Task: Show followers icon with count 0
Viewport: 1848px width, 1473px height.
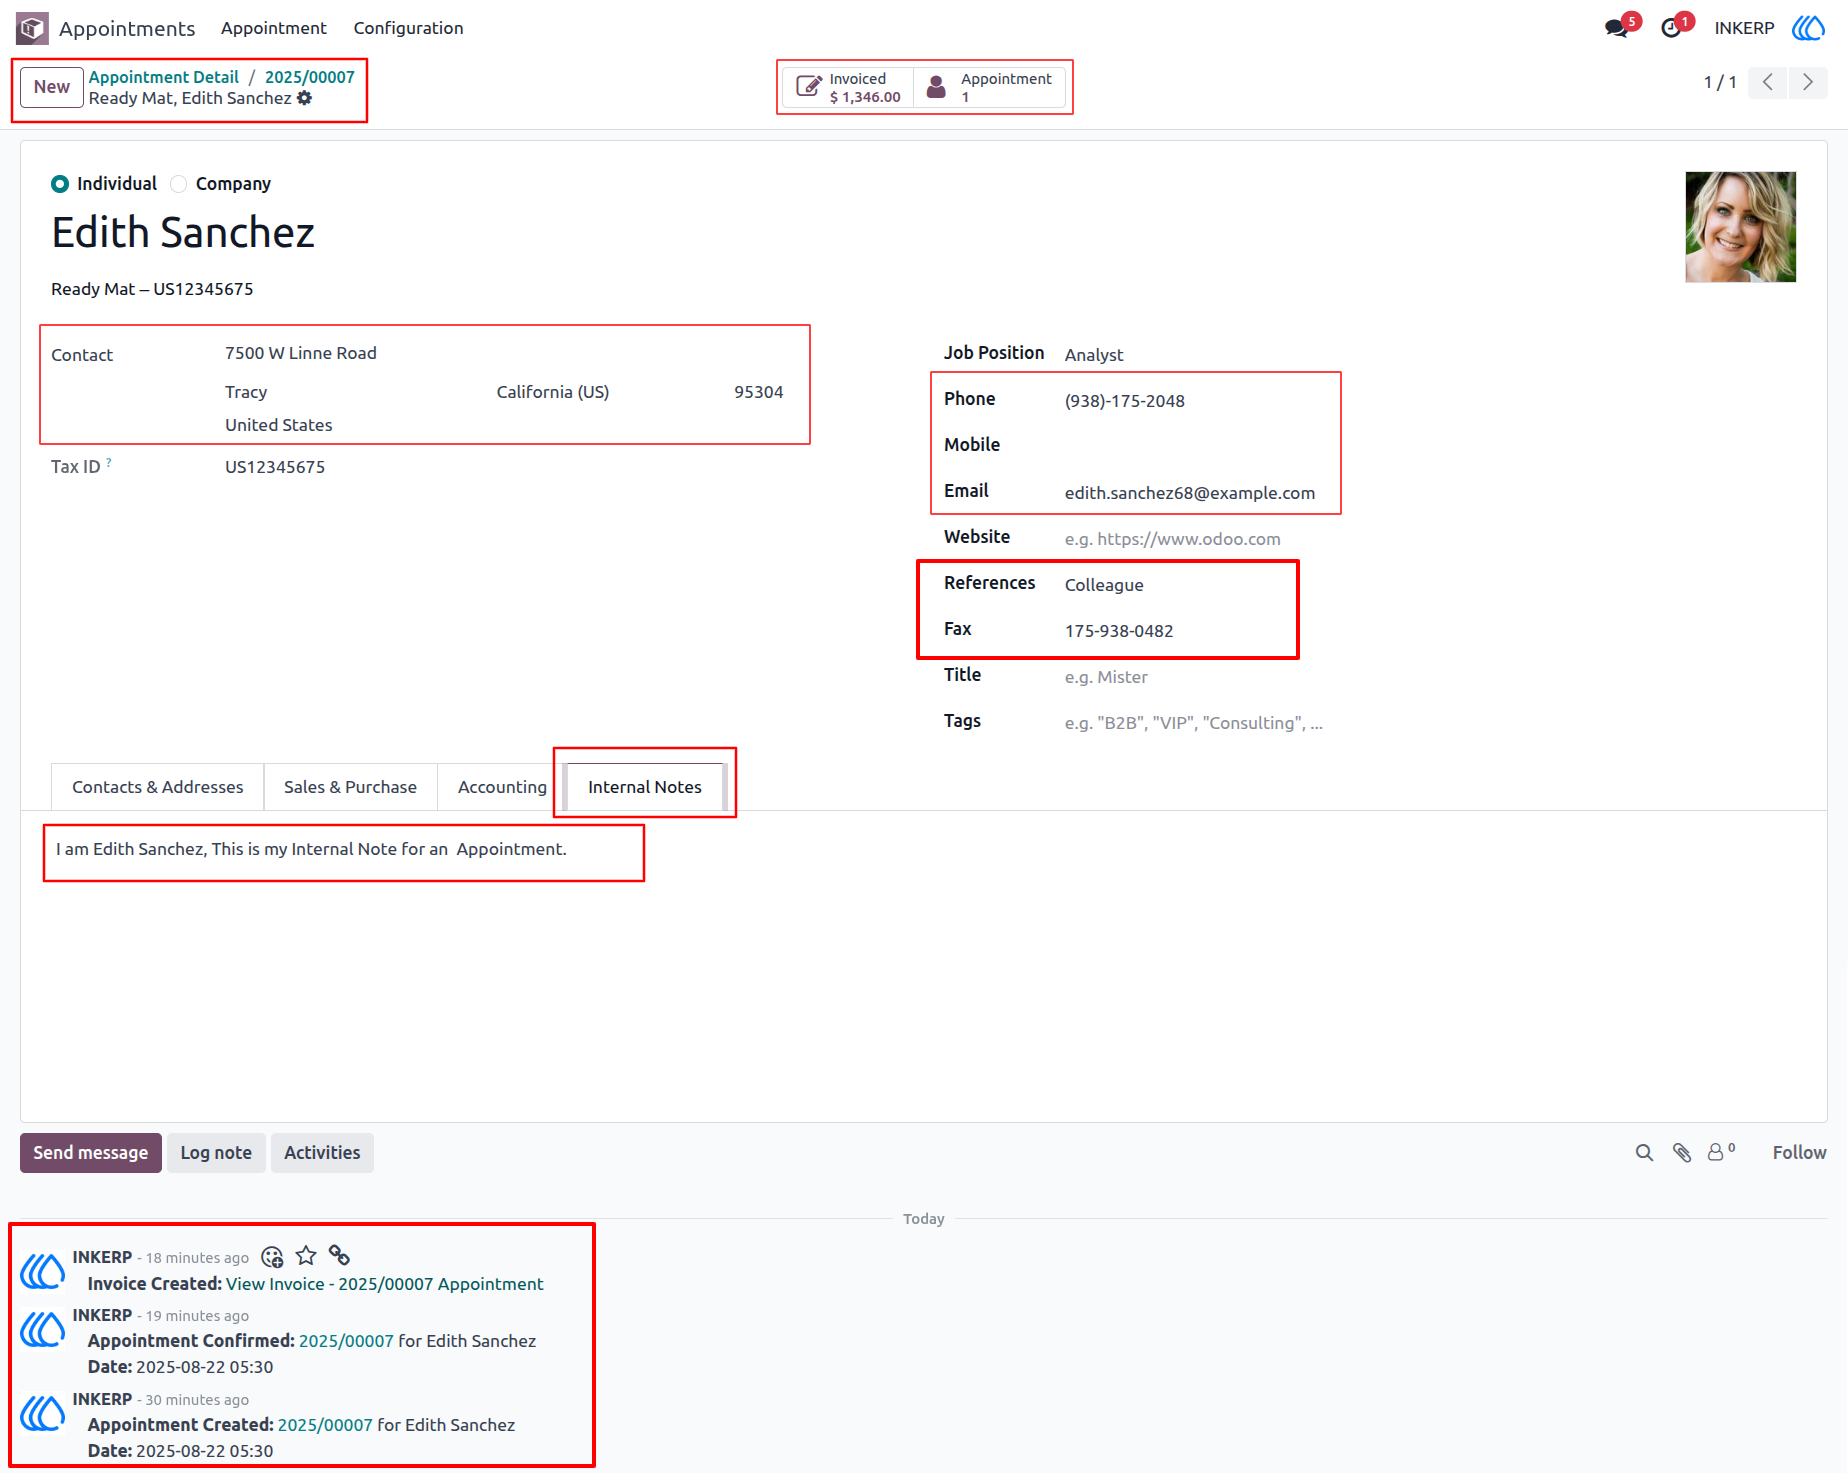Action: pos(1721,1152)
